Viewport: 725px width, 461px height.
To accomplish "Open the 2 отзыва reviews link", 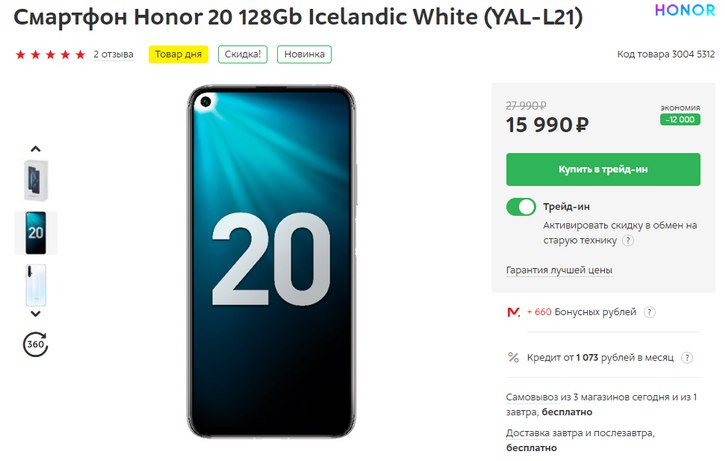I will click(x=113, y=55).
